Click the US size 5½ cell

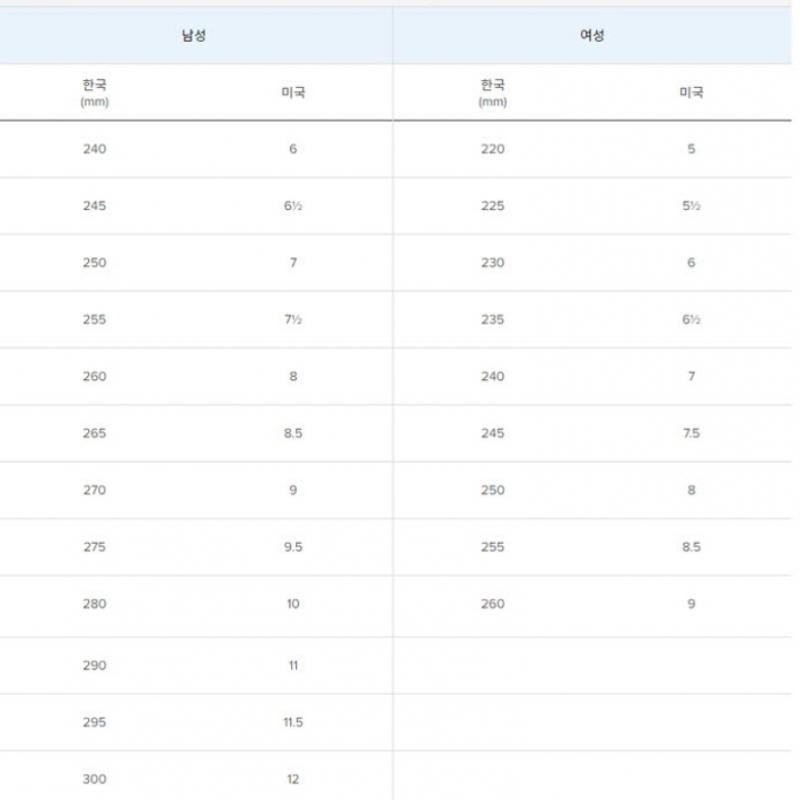pos(691,206)
